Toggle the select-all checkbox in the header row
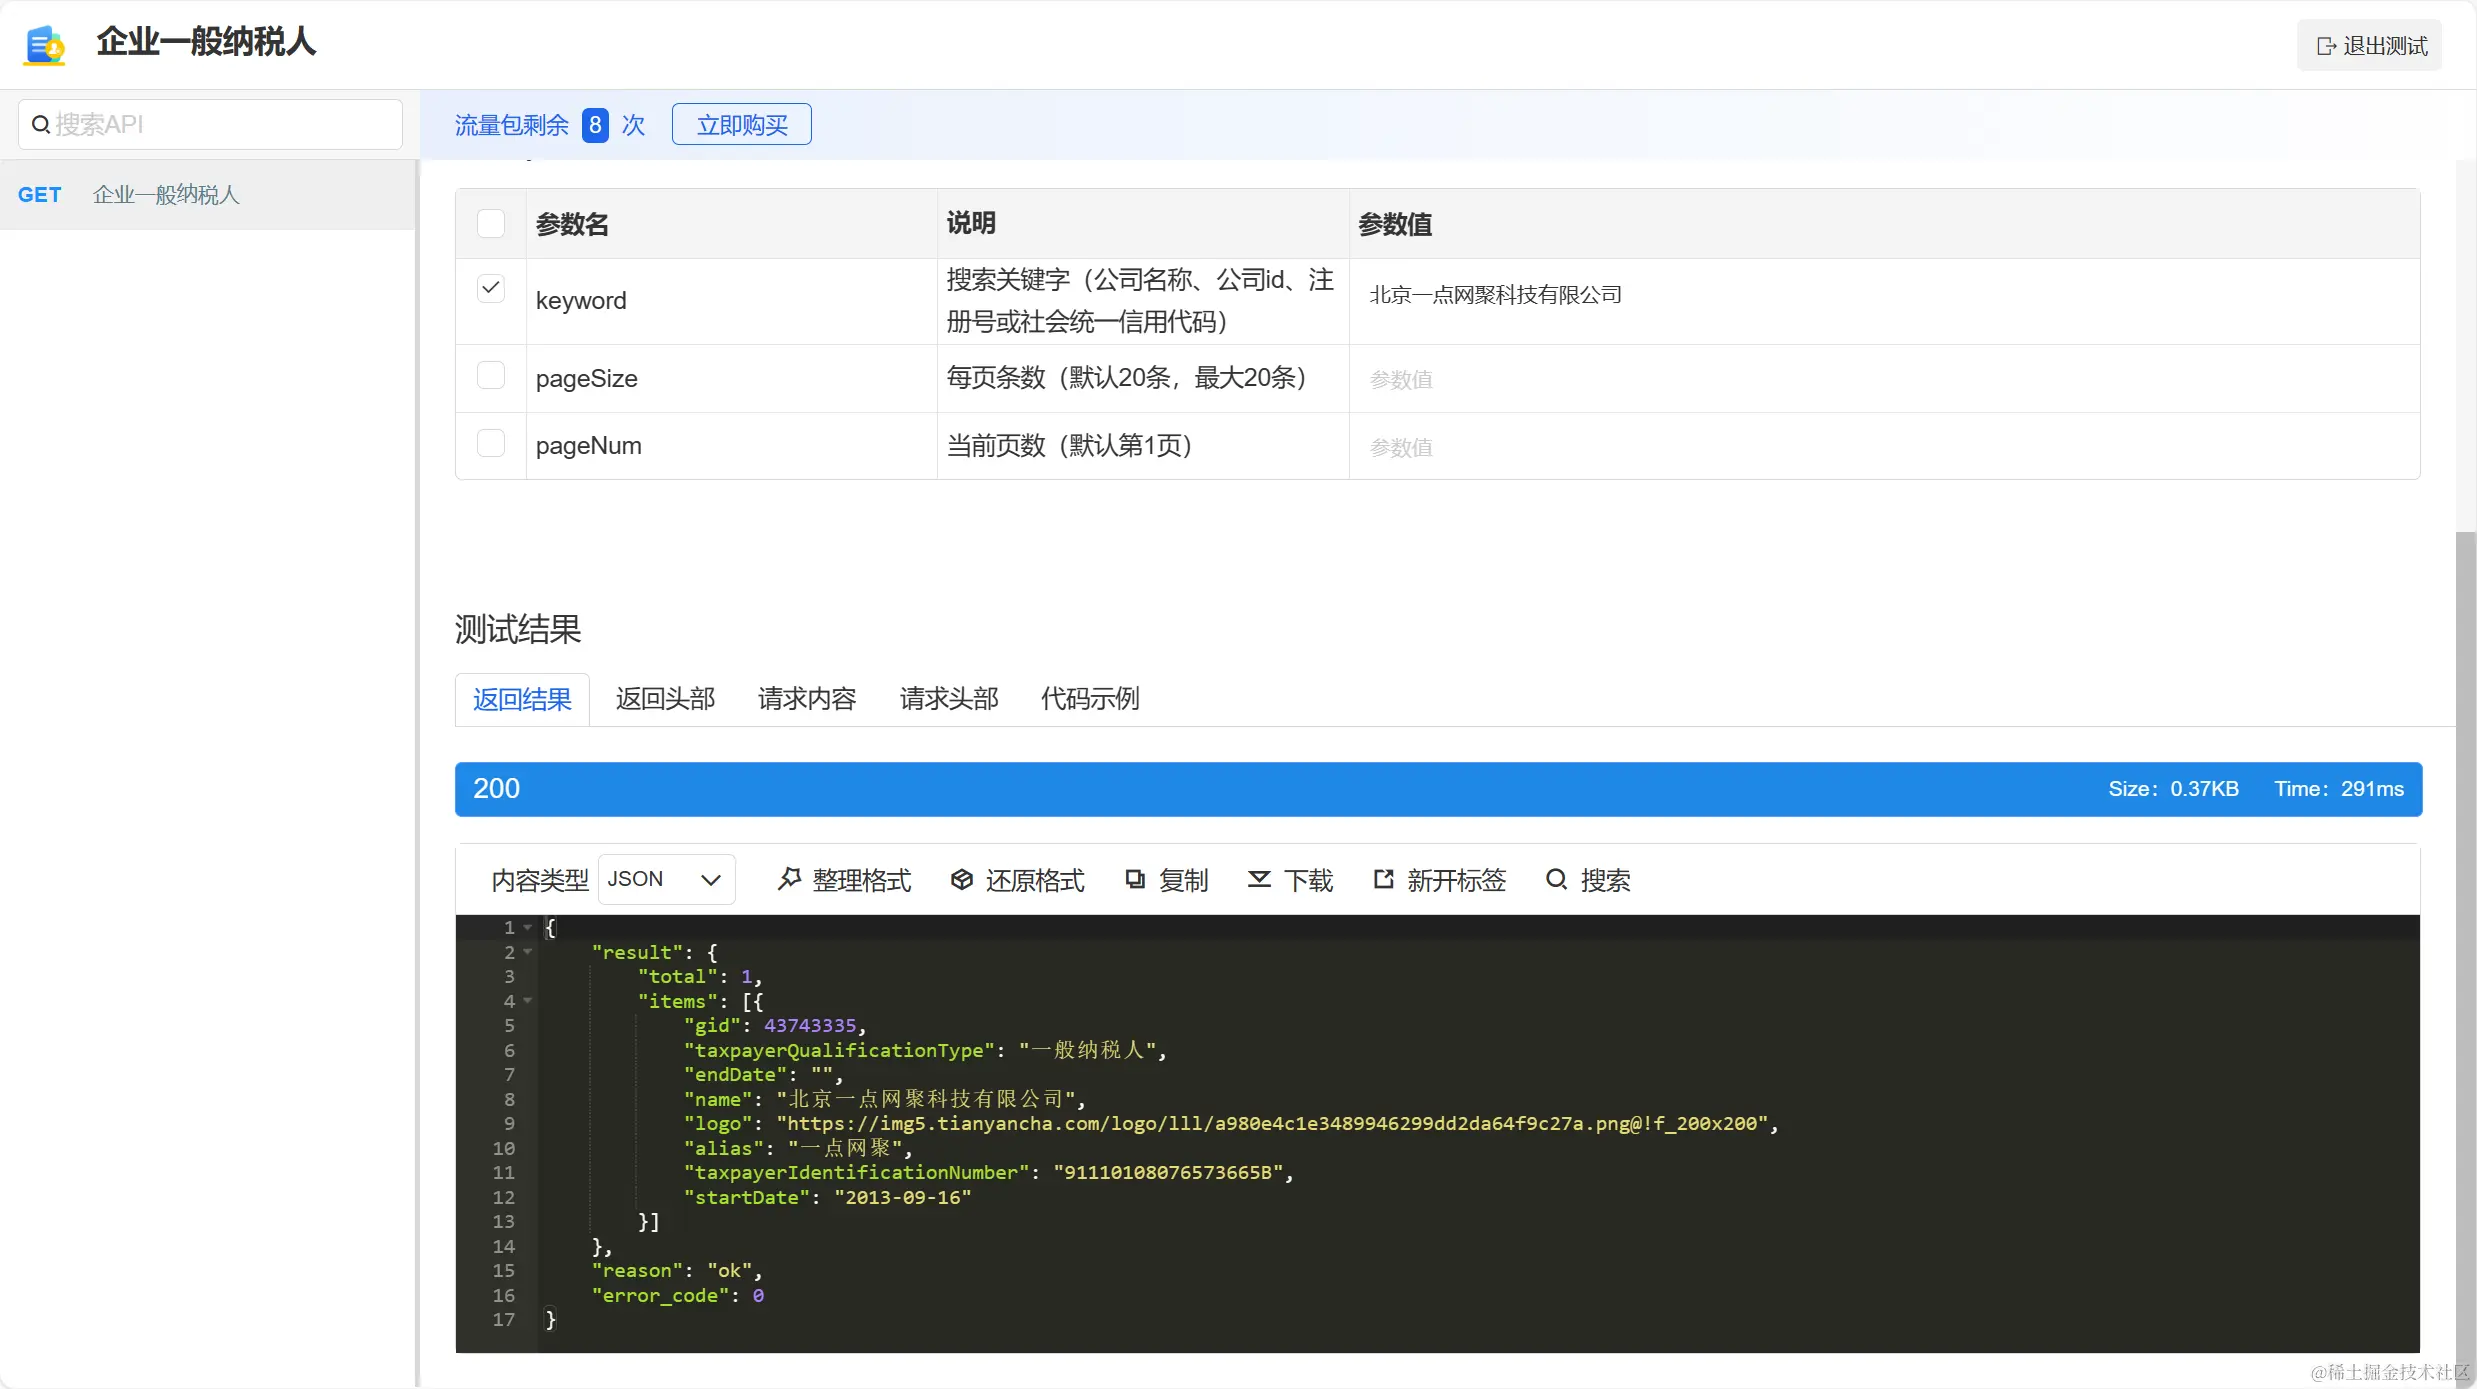This screenshot has width=2477, height=1389. pyautogui.click(x=491, y=223)
